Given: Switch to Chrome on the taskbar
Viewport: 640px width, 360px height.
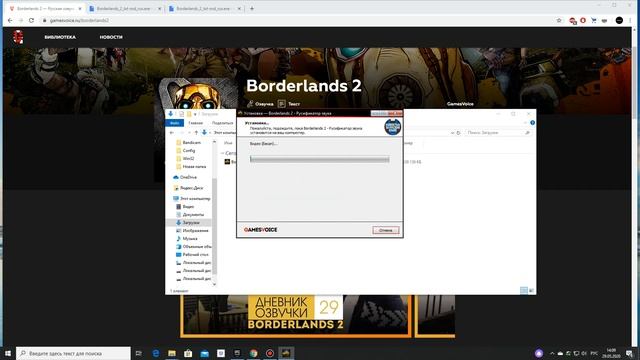Looking at the screenshot, I should coord(253,353).
